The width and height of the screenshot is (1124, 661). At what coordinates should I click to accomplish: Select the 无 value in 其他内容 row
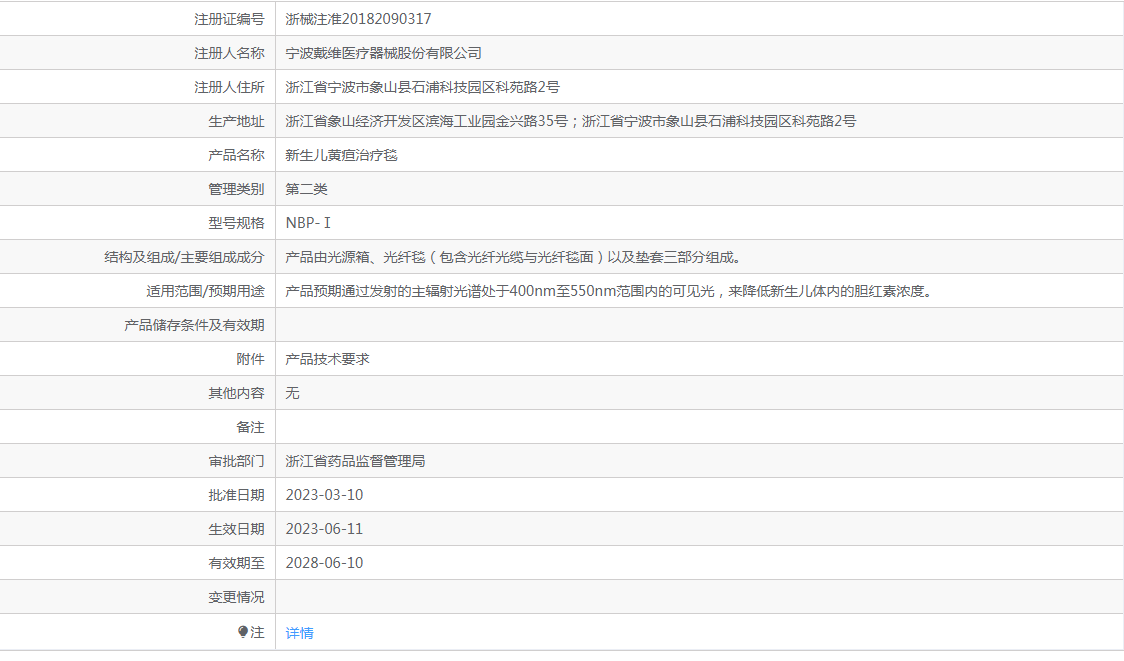click(x=292, y=393)
